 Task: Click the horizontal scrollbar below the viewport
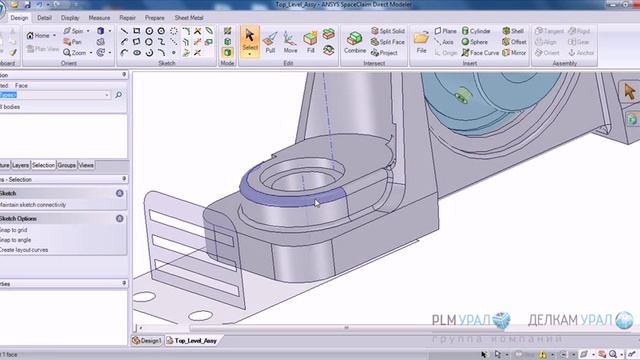pos(346,328)
